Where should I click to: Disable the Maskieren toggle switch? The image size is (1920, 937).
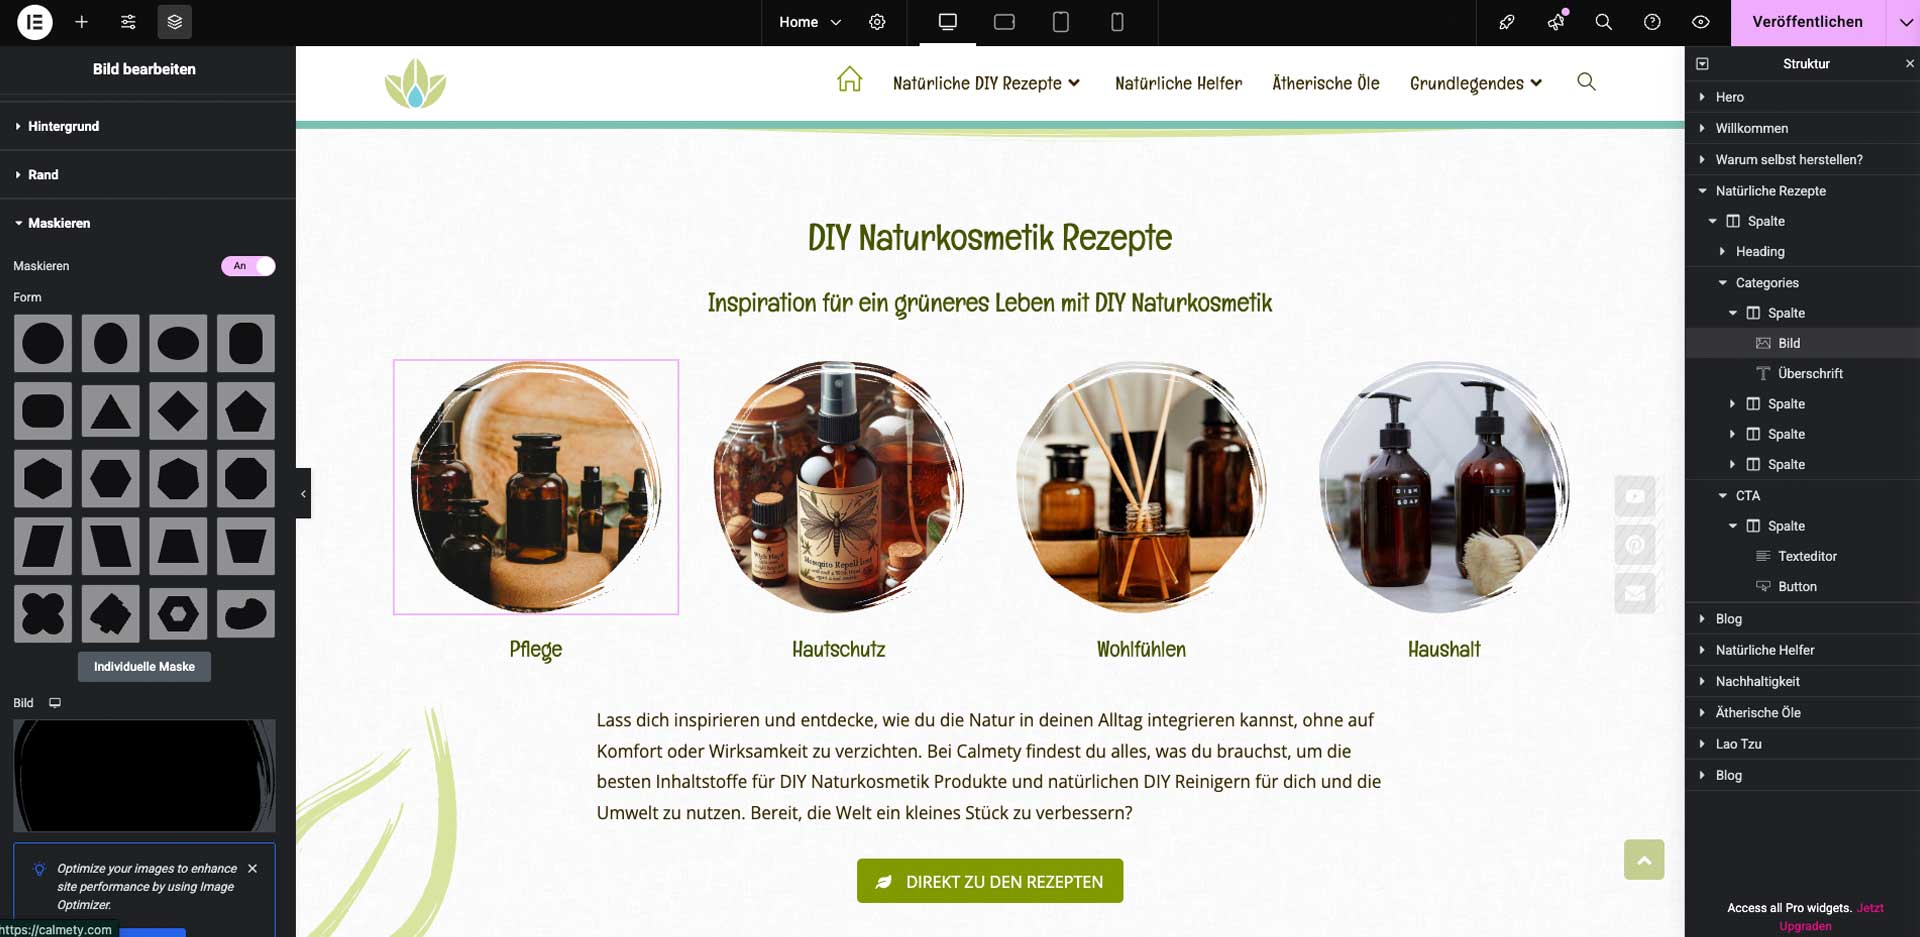pos(248,266)
